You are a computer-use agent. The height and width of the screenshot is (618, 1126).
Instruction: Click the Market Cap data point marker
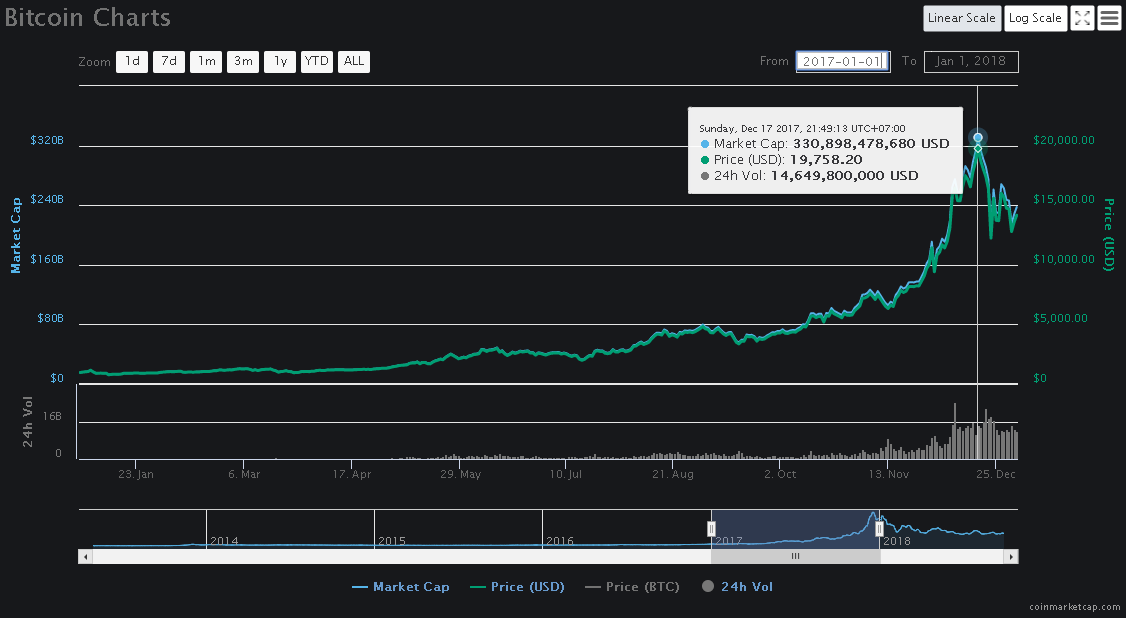pos(977,137)
